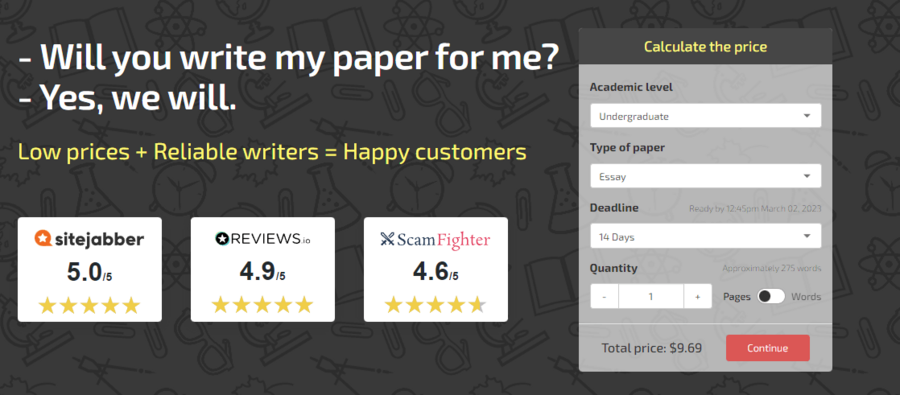Expand the Type of paper Essay dropdown
Viewport: 900px width, 395px height.
[x=705, y=176]
